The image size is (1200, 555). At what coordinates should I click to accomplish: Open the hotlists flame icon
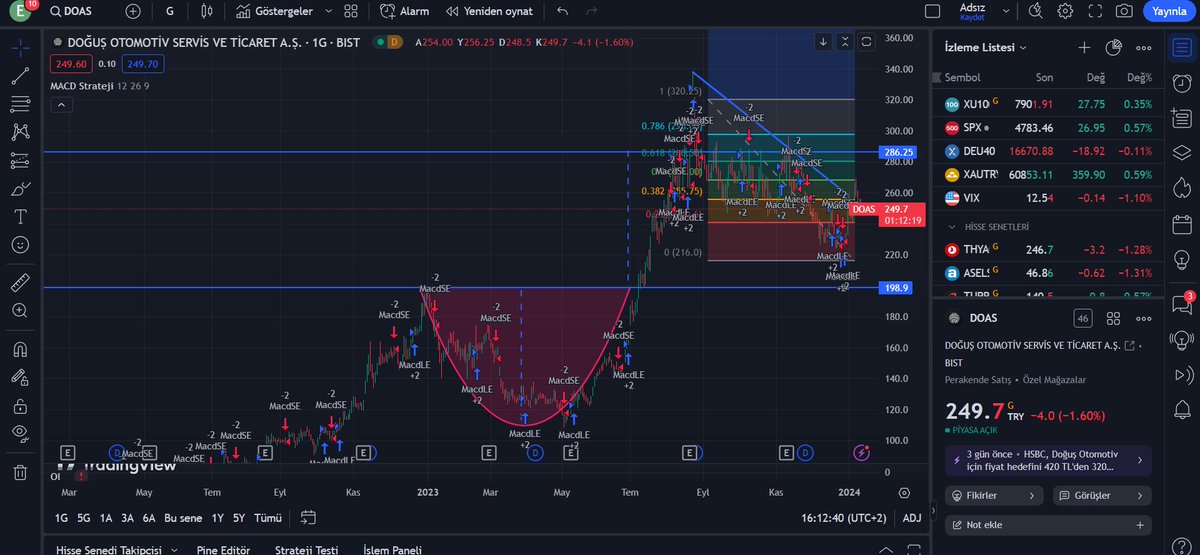click(1183, 187)
